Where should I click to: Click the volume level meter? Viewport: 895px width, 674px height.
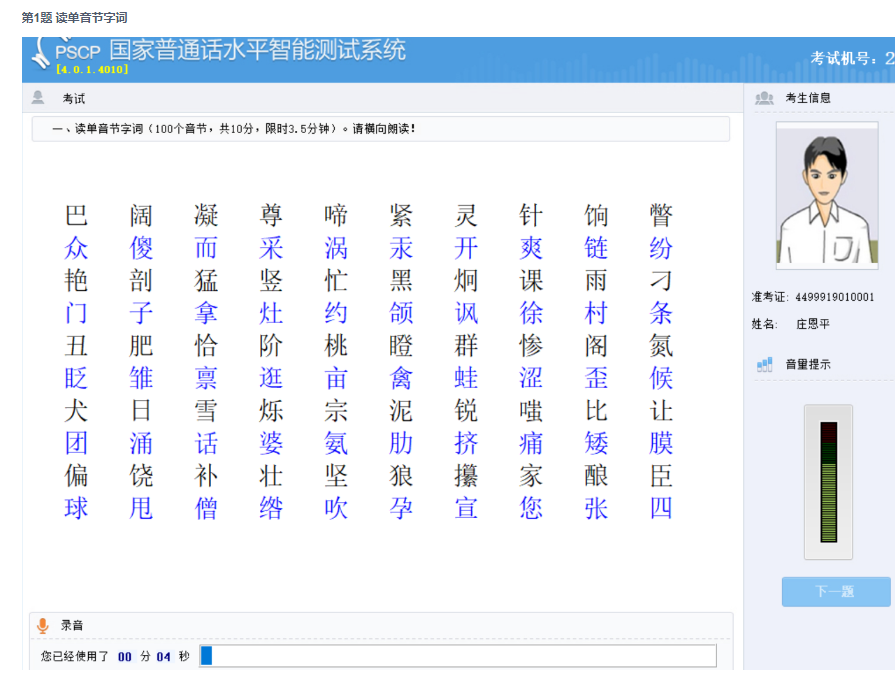(x=828, y=482)
